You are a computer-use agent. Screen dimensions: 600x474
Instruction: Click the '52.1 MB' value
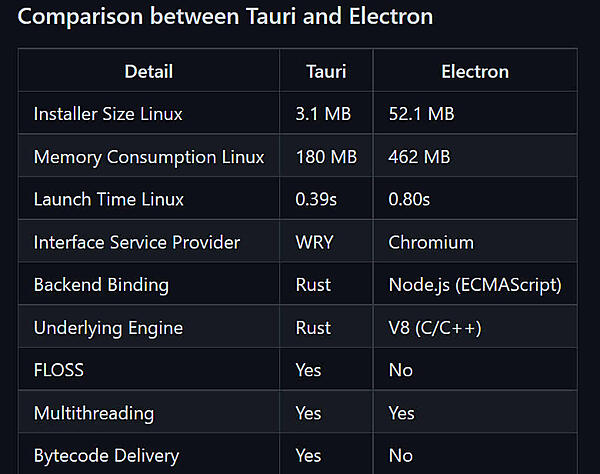(421, 114)
